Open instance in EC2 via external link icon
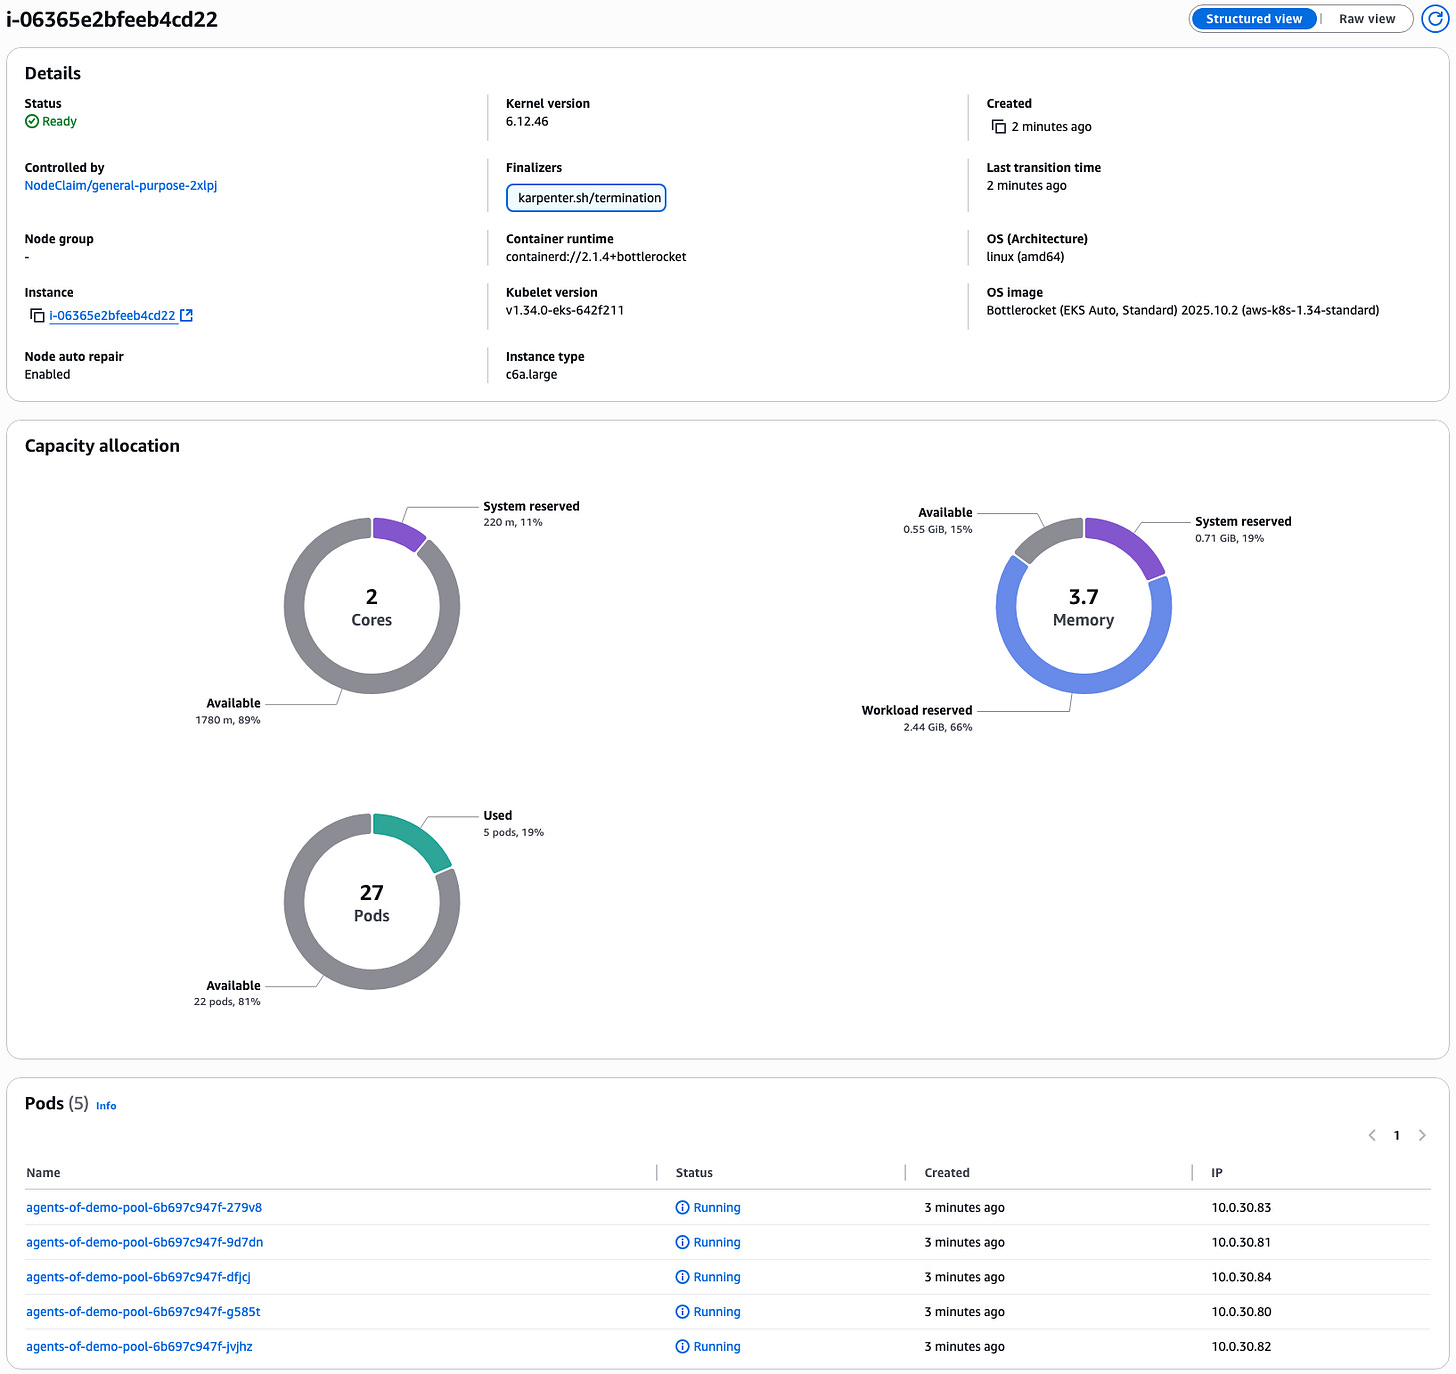Viewport: 1456px width, 1374px height. click(x=186, y=314)
